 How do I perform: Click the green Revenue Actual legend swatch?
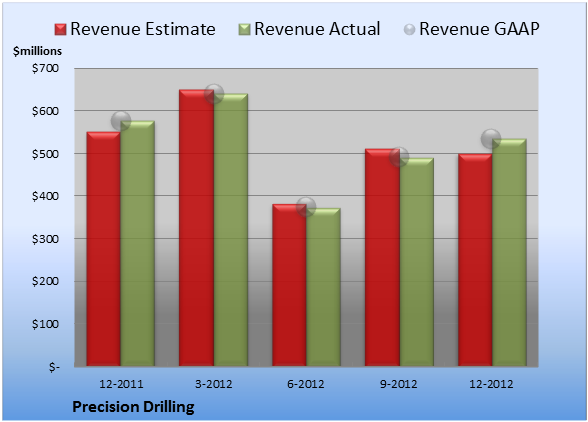click(x=244, y=30)
